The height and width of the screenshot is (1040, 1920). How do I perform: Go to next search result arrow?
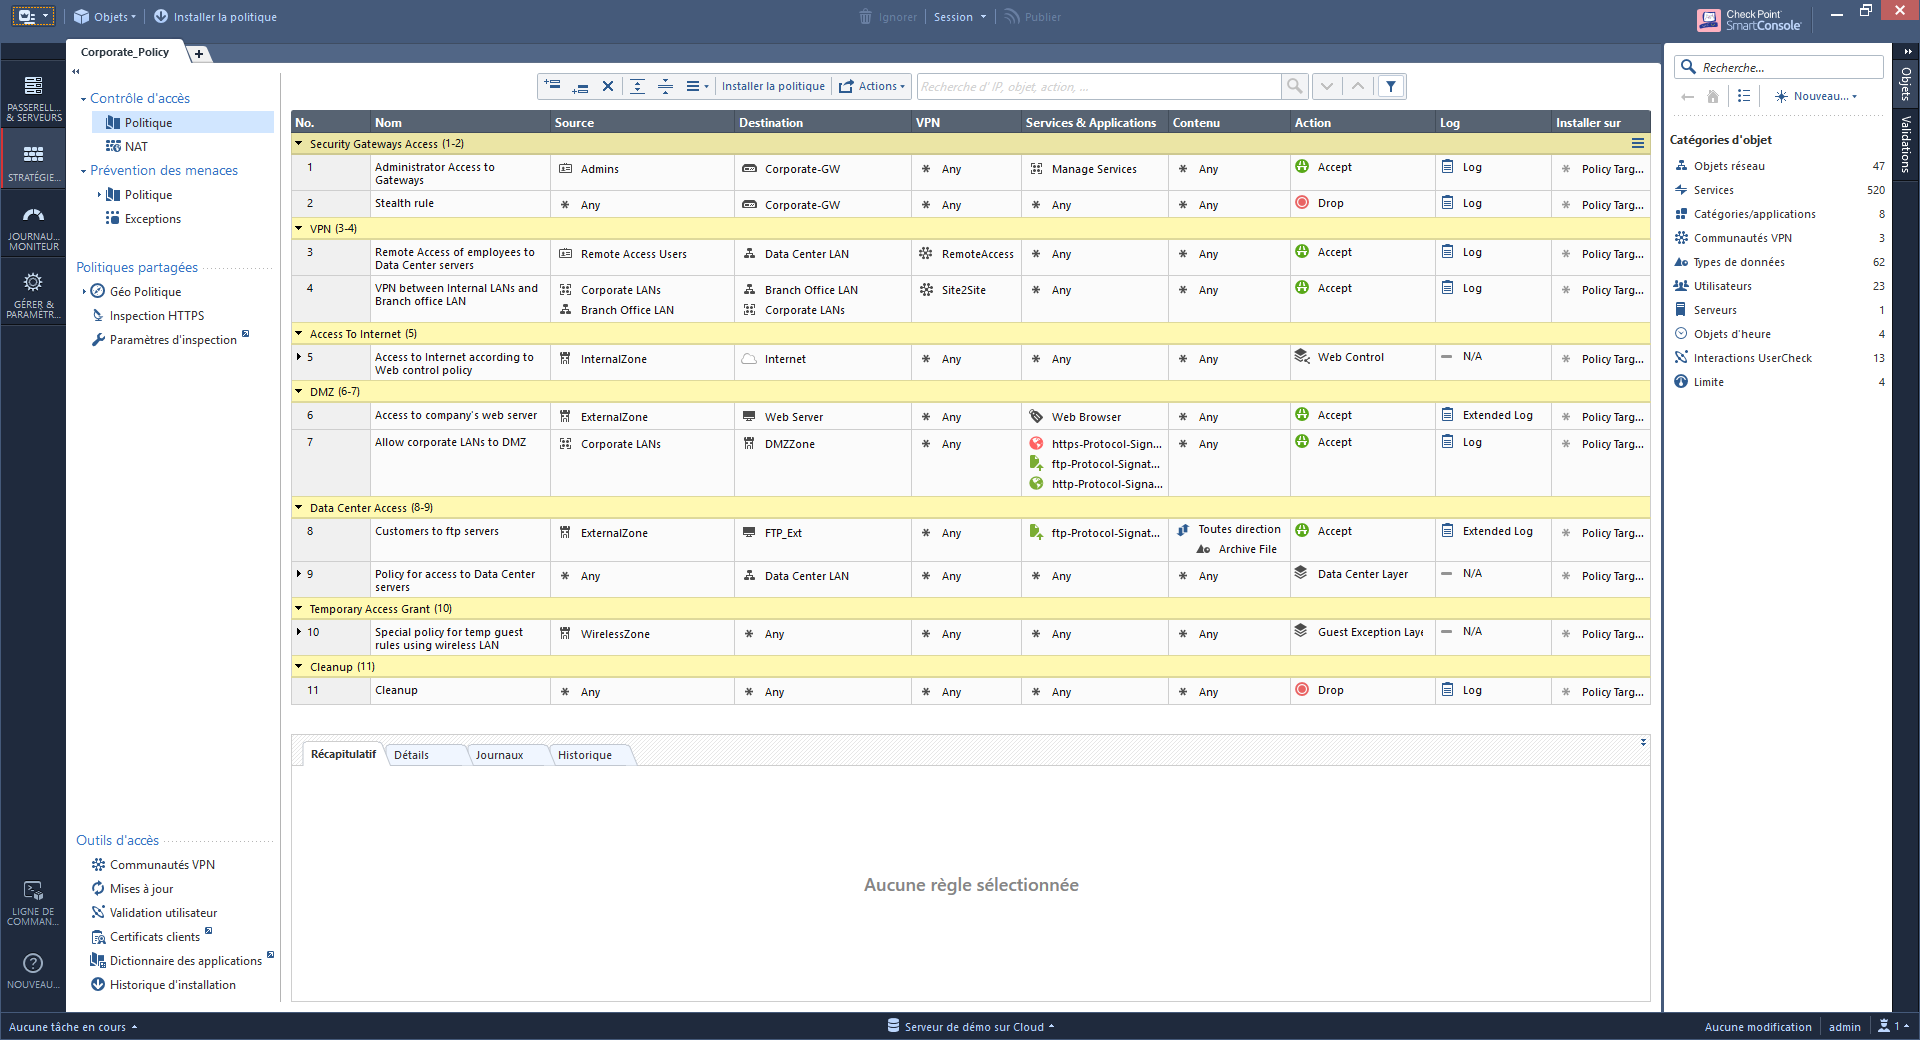click(1327, 86)
